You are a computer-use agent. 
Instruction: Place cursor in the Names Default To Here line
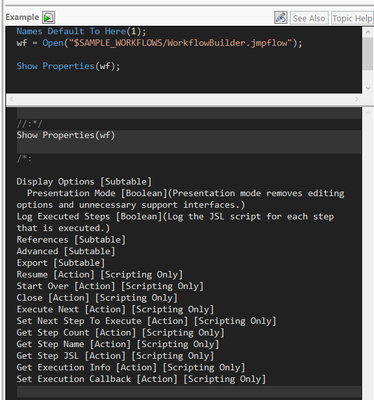click(x=81, y=31)
